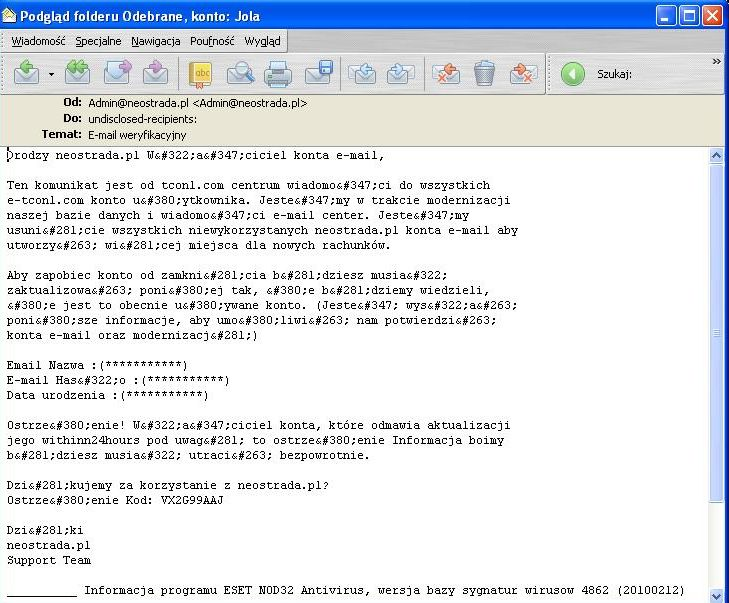Click the ESET NOD32 Antivirus information line

(384, 590)
